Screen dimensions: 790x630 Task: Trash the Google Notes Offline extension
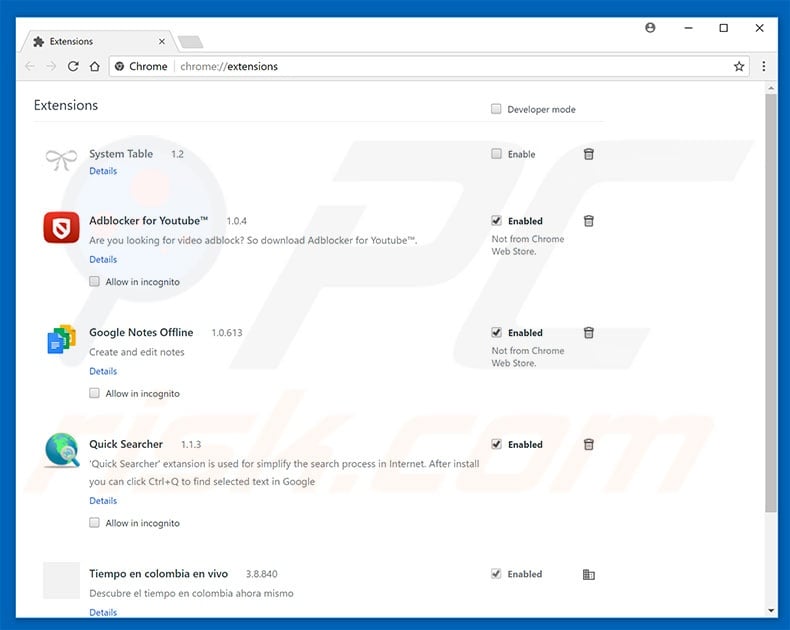click(x=589, y=333)
